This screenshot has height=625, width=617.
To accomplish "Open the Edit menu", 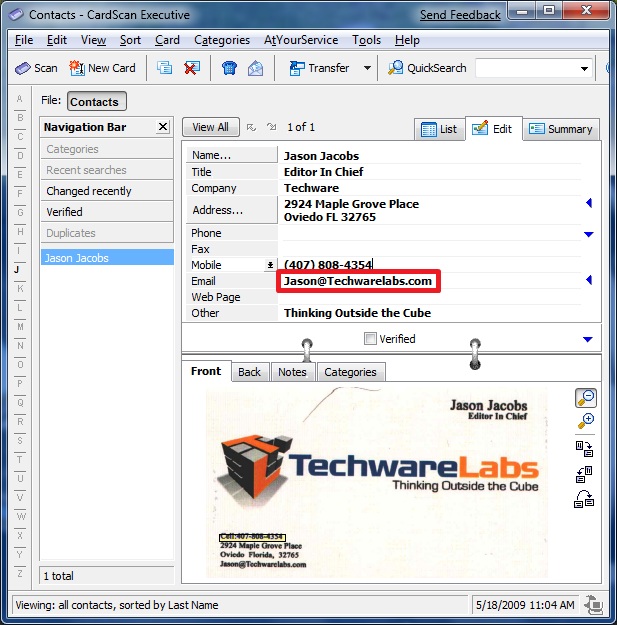I will 57,40.
